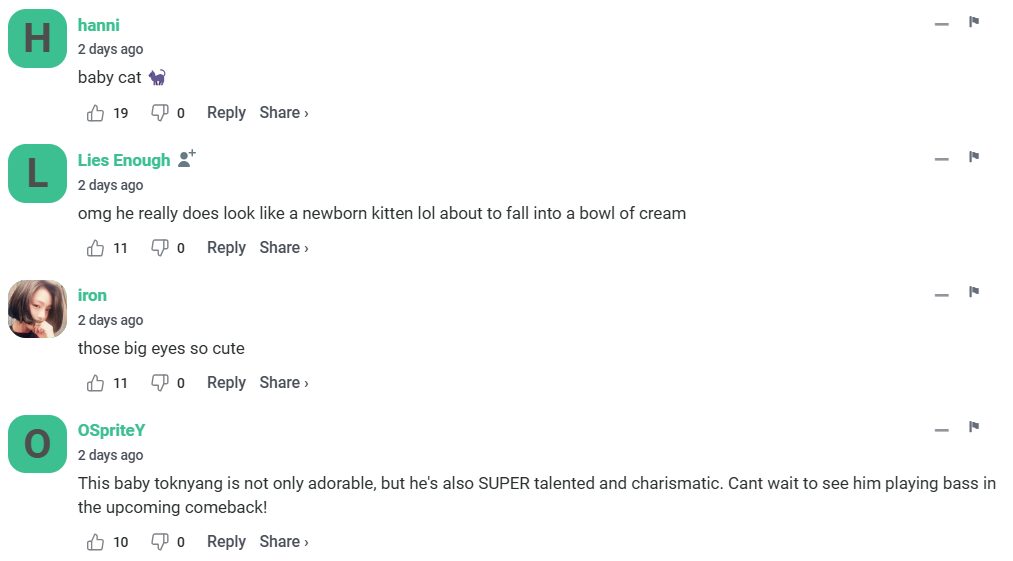Open the OSpriteY username profile link
The width and height of the screenshot is (1013, 561).
[111, 430]
